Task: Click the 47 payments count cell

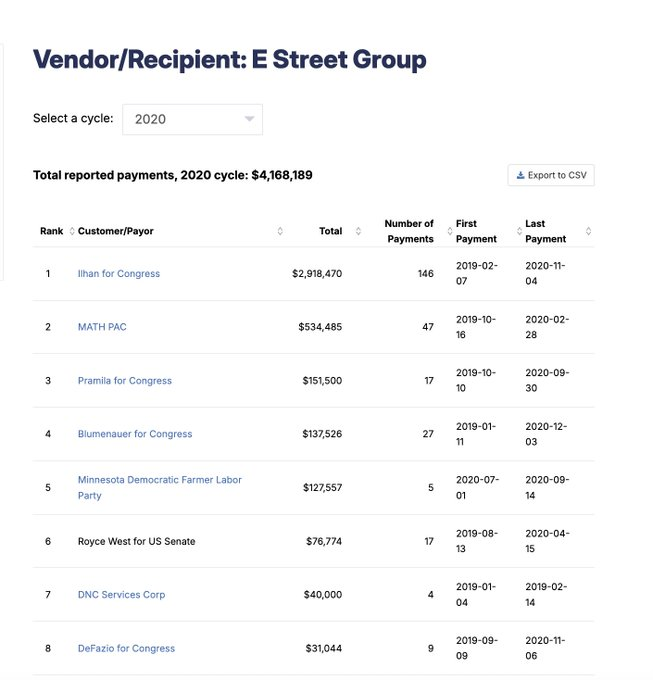Action: click(428, 327)
